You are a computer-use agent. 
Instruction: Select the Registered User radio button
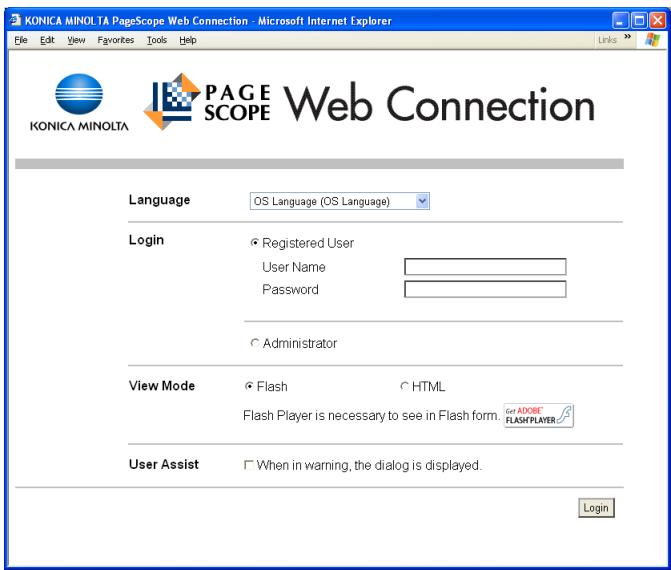(x=255, y=243)
